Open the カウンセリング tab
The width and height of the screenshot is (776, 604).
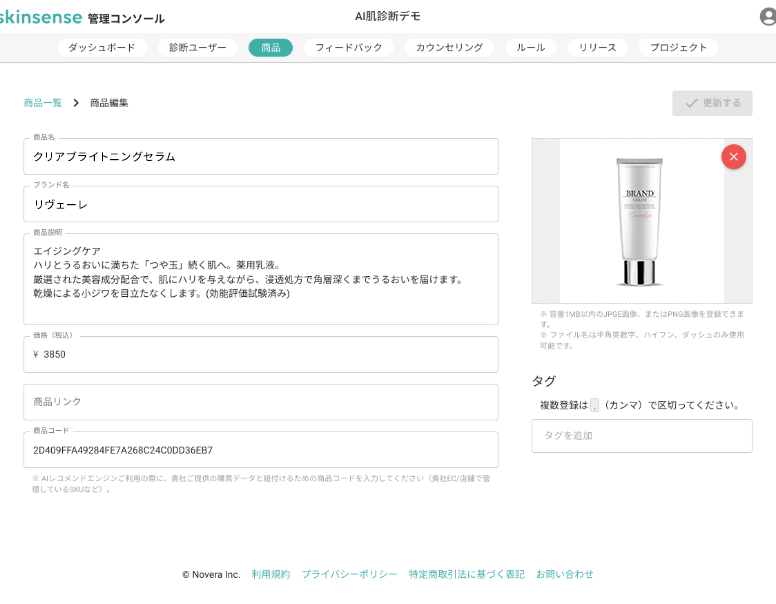click(x=449, y=48)
